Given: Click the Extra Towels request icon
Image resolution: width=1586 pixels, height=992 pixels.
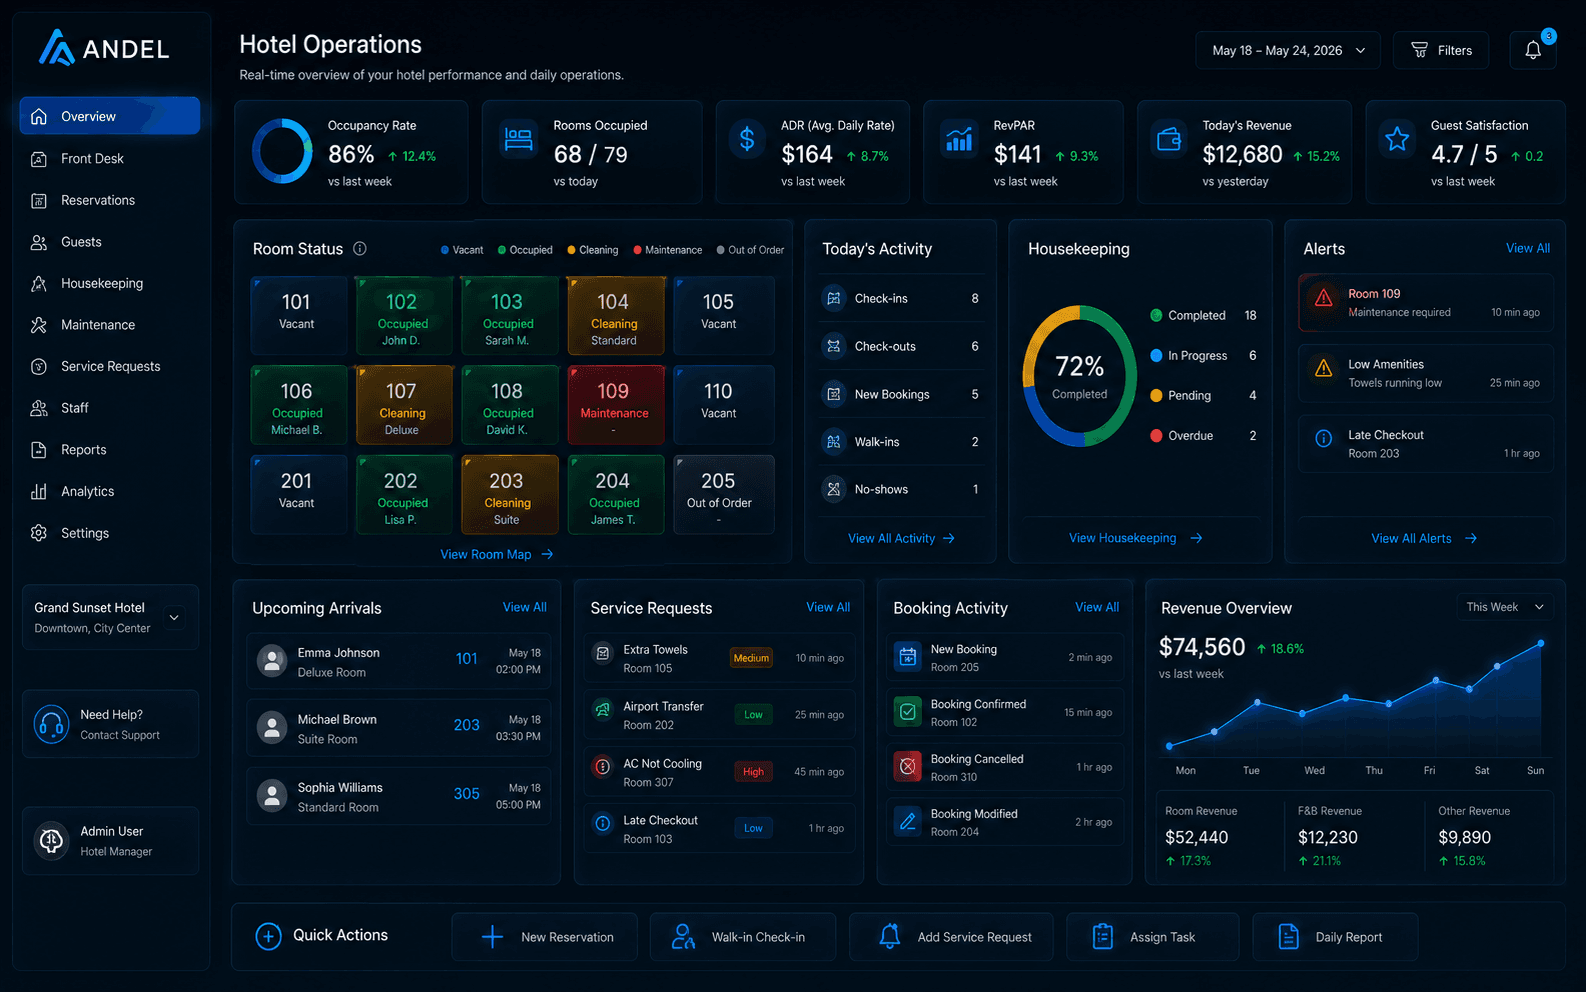Looking at the screenshot, I should 603,653.
